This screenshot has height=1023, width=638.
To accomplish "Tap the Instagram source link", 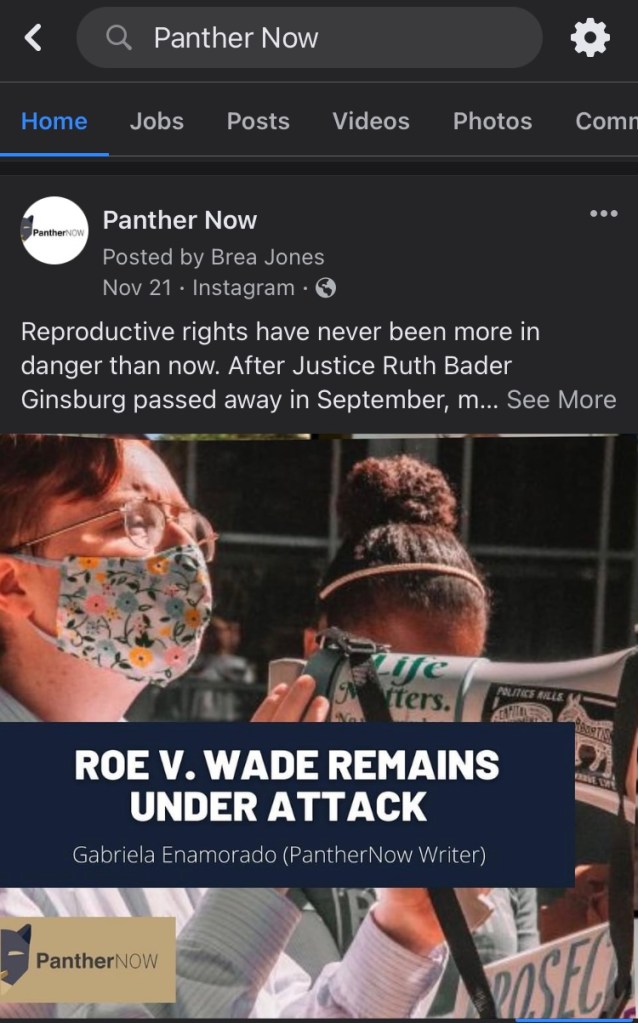I will (x=243, y=288).
